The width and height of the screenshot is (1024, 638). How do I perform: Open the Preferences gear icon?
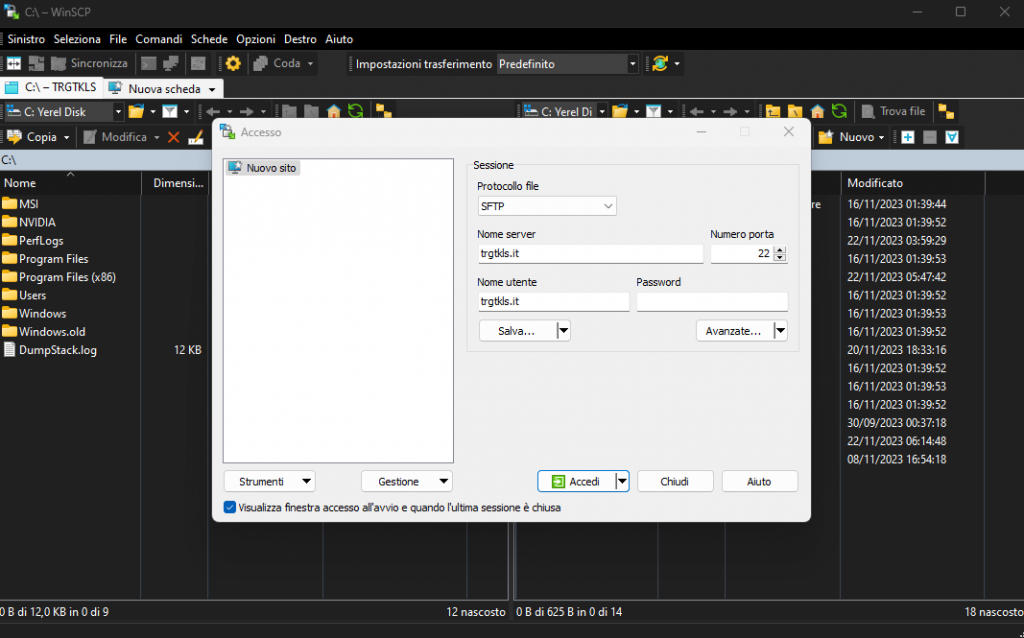coord(233,63)
